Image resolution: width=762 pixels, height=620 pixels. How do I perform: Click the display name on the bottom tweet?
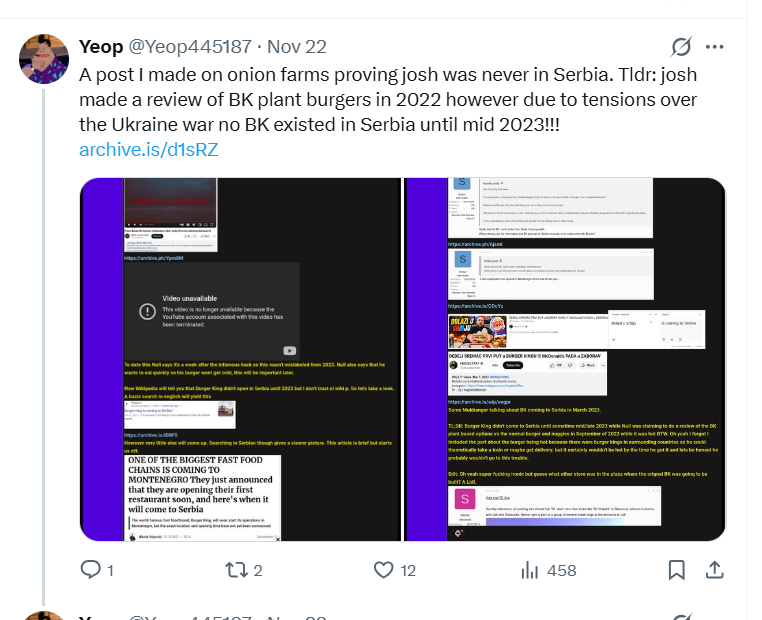[x=102, y=615]
